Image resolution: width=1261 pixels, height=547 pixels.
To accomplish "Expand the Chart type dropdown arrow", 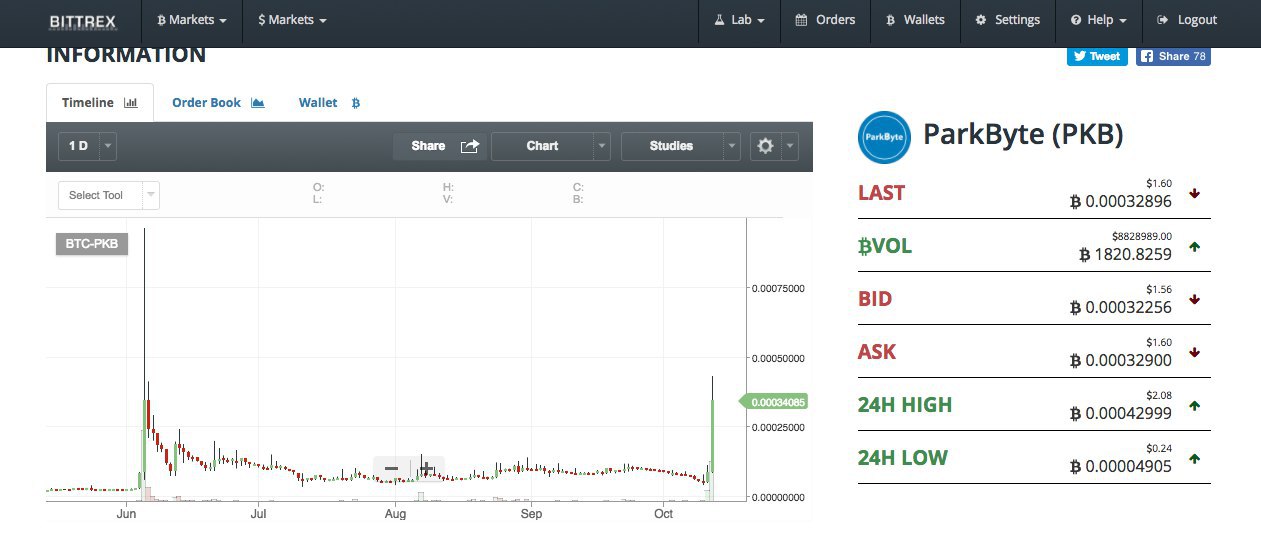I will 601,146.
